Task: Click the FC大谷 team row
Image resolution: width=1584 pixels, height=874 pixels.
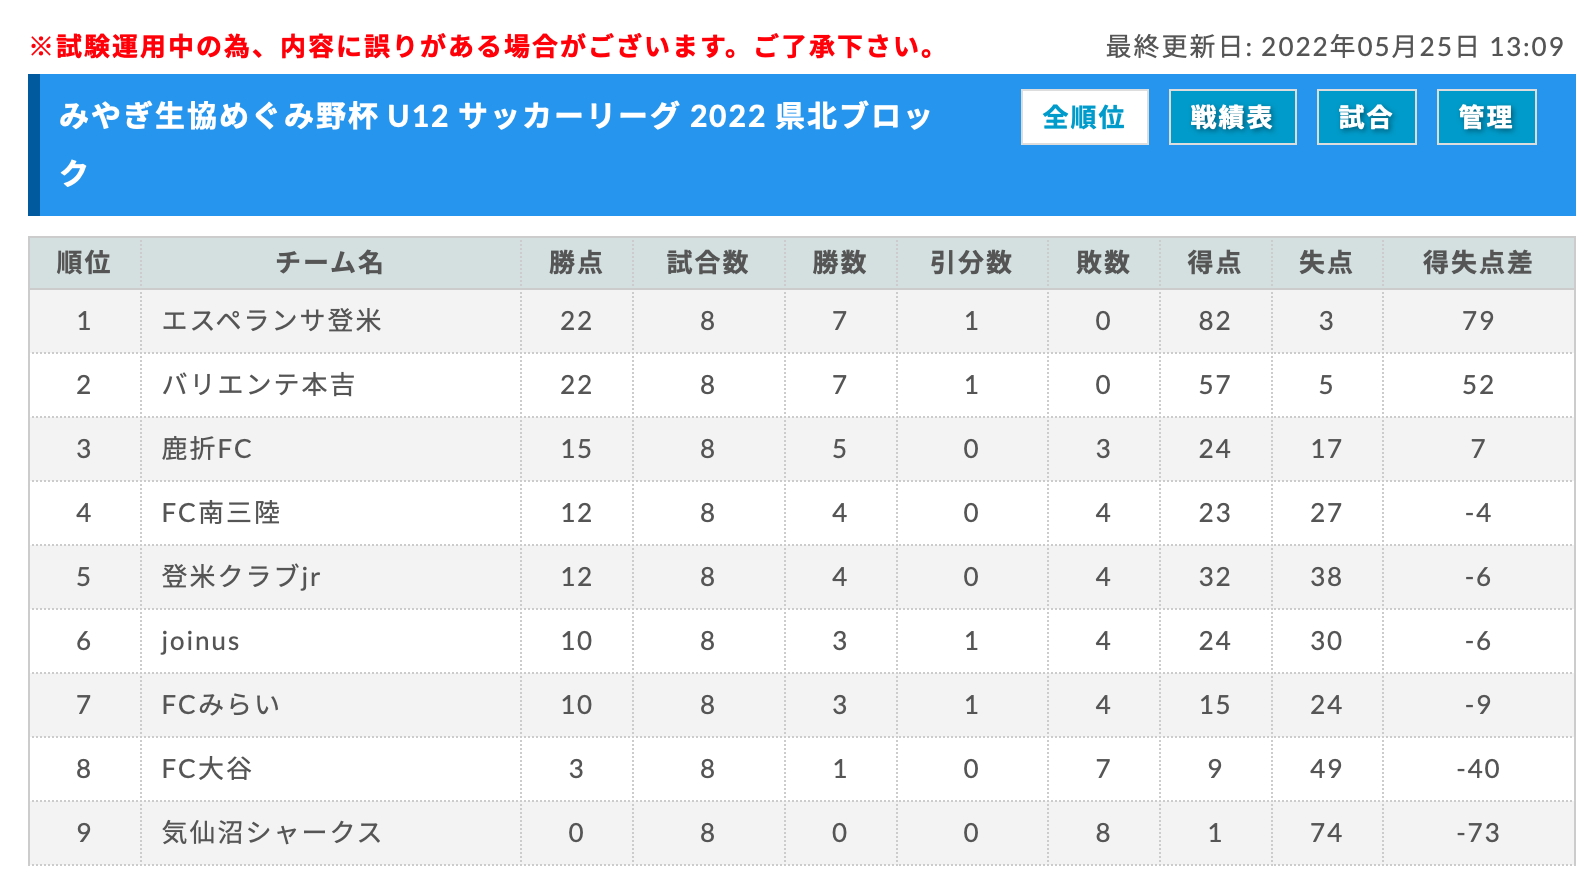Action: [x=801, y=769]
